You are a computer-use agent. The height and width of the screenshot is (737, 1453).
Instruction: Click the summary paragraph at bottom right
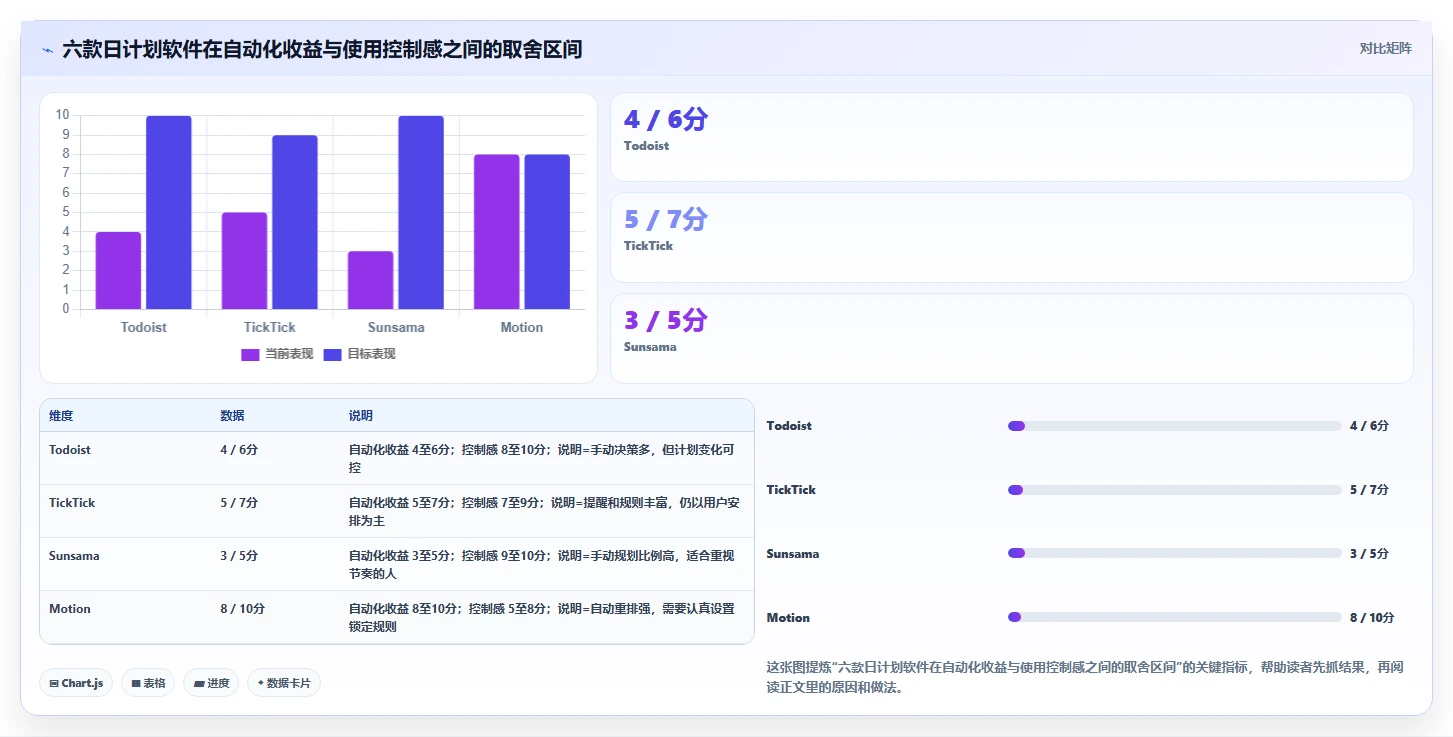tap(1085, 677)
